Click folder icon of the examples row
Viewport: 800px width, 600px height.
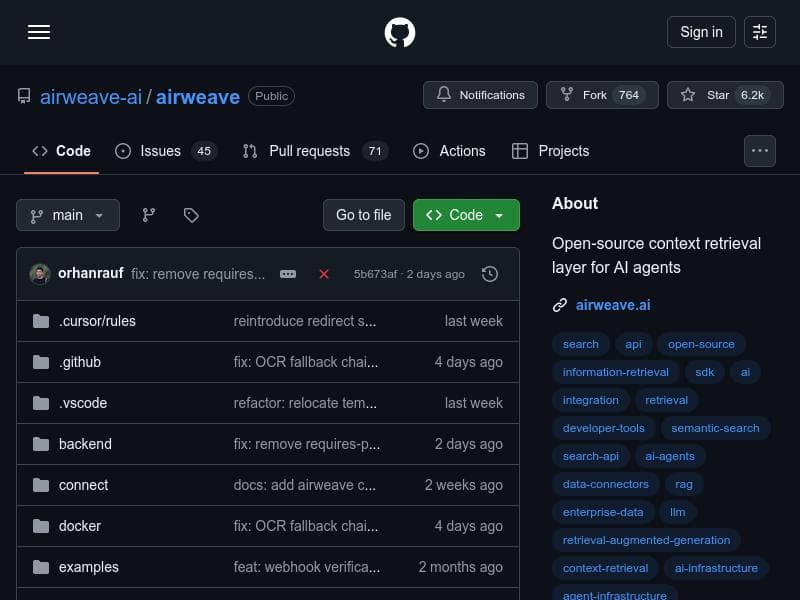tap(41, 567)
